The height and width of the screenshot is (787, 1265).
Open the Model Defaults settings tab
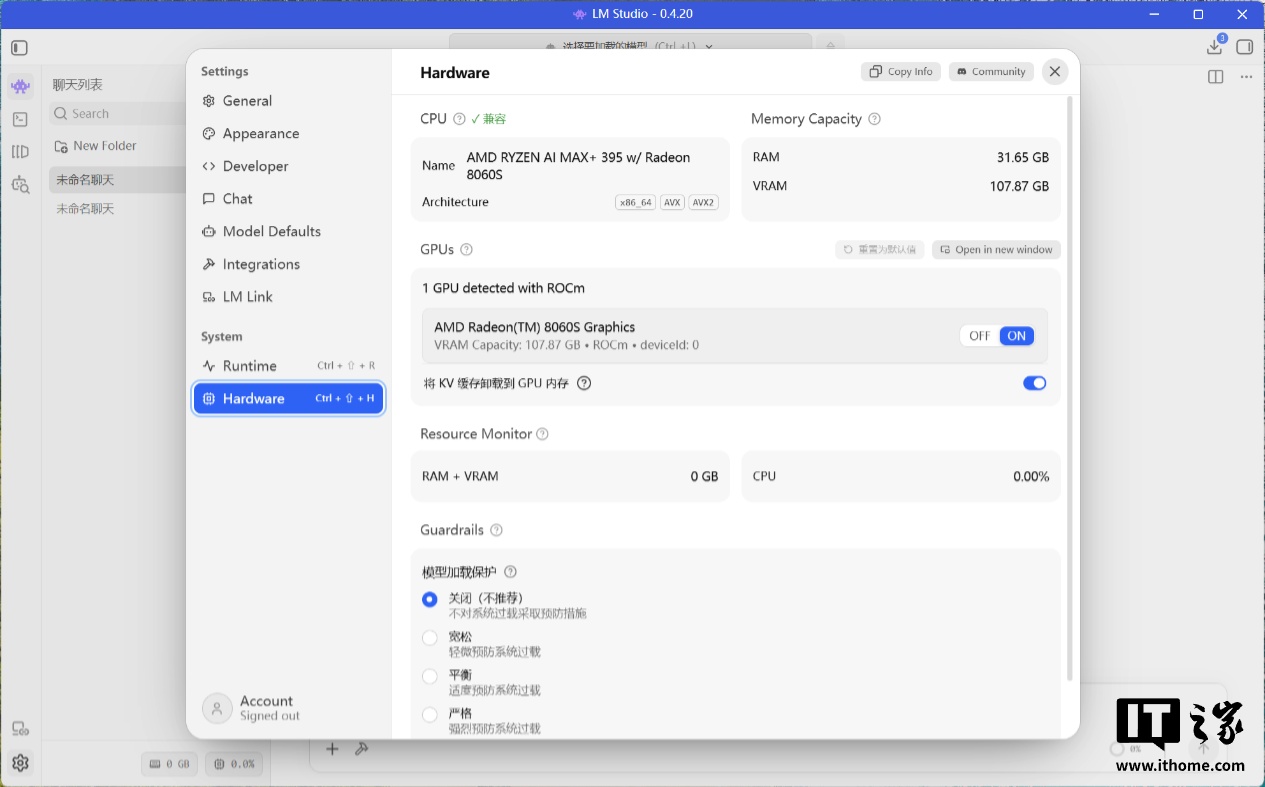288,231
